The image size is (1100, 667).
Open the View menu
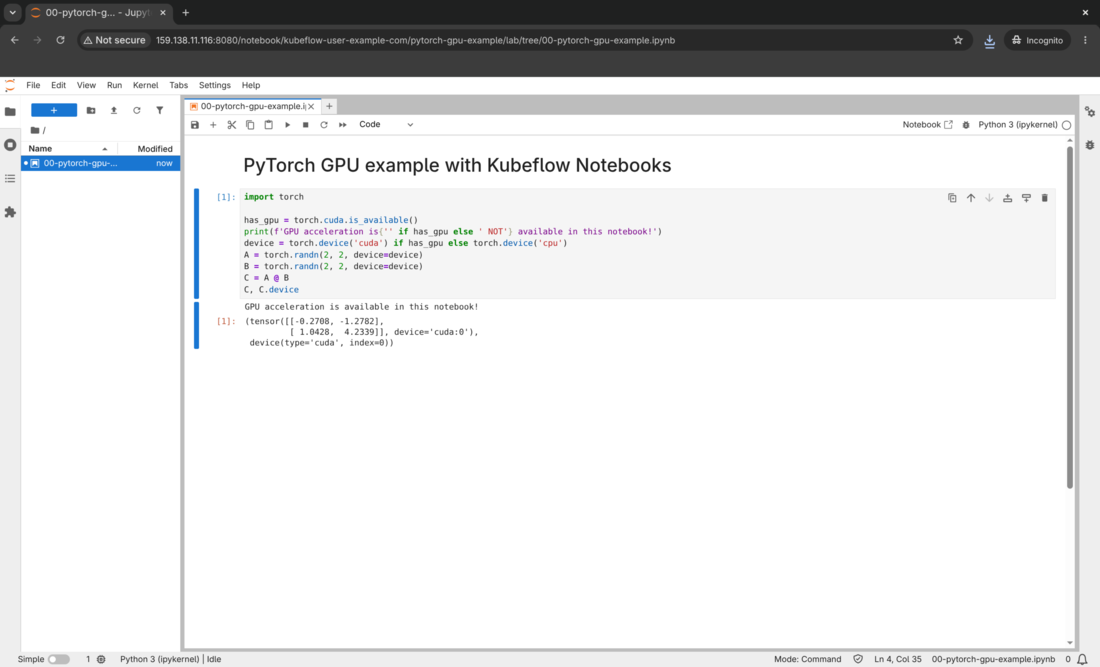(86, 85)
